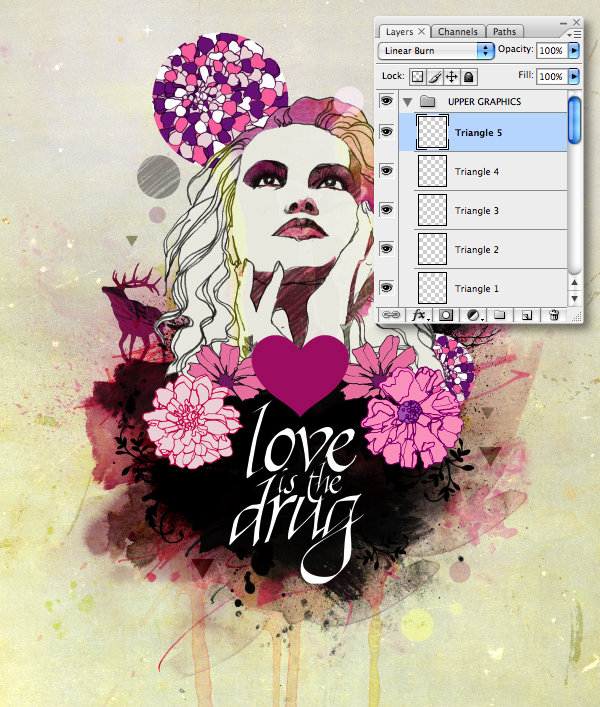This screenshot has width=600, height=707.
Task: Select the Triangle 3 layer name
Action: tap(477, 211)
